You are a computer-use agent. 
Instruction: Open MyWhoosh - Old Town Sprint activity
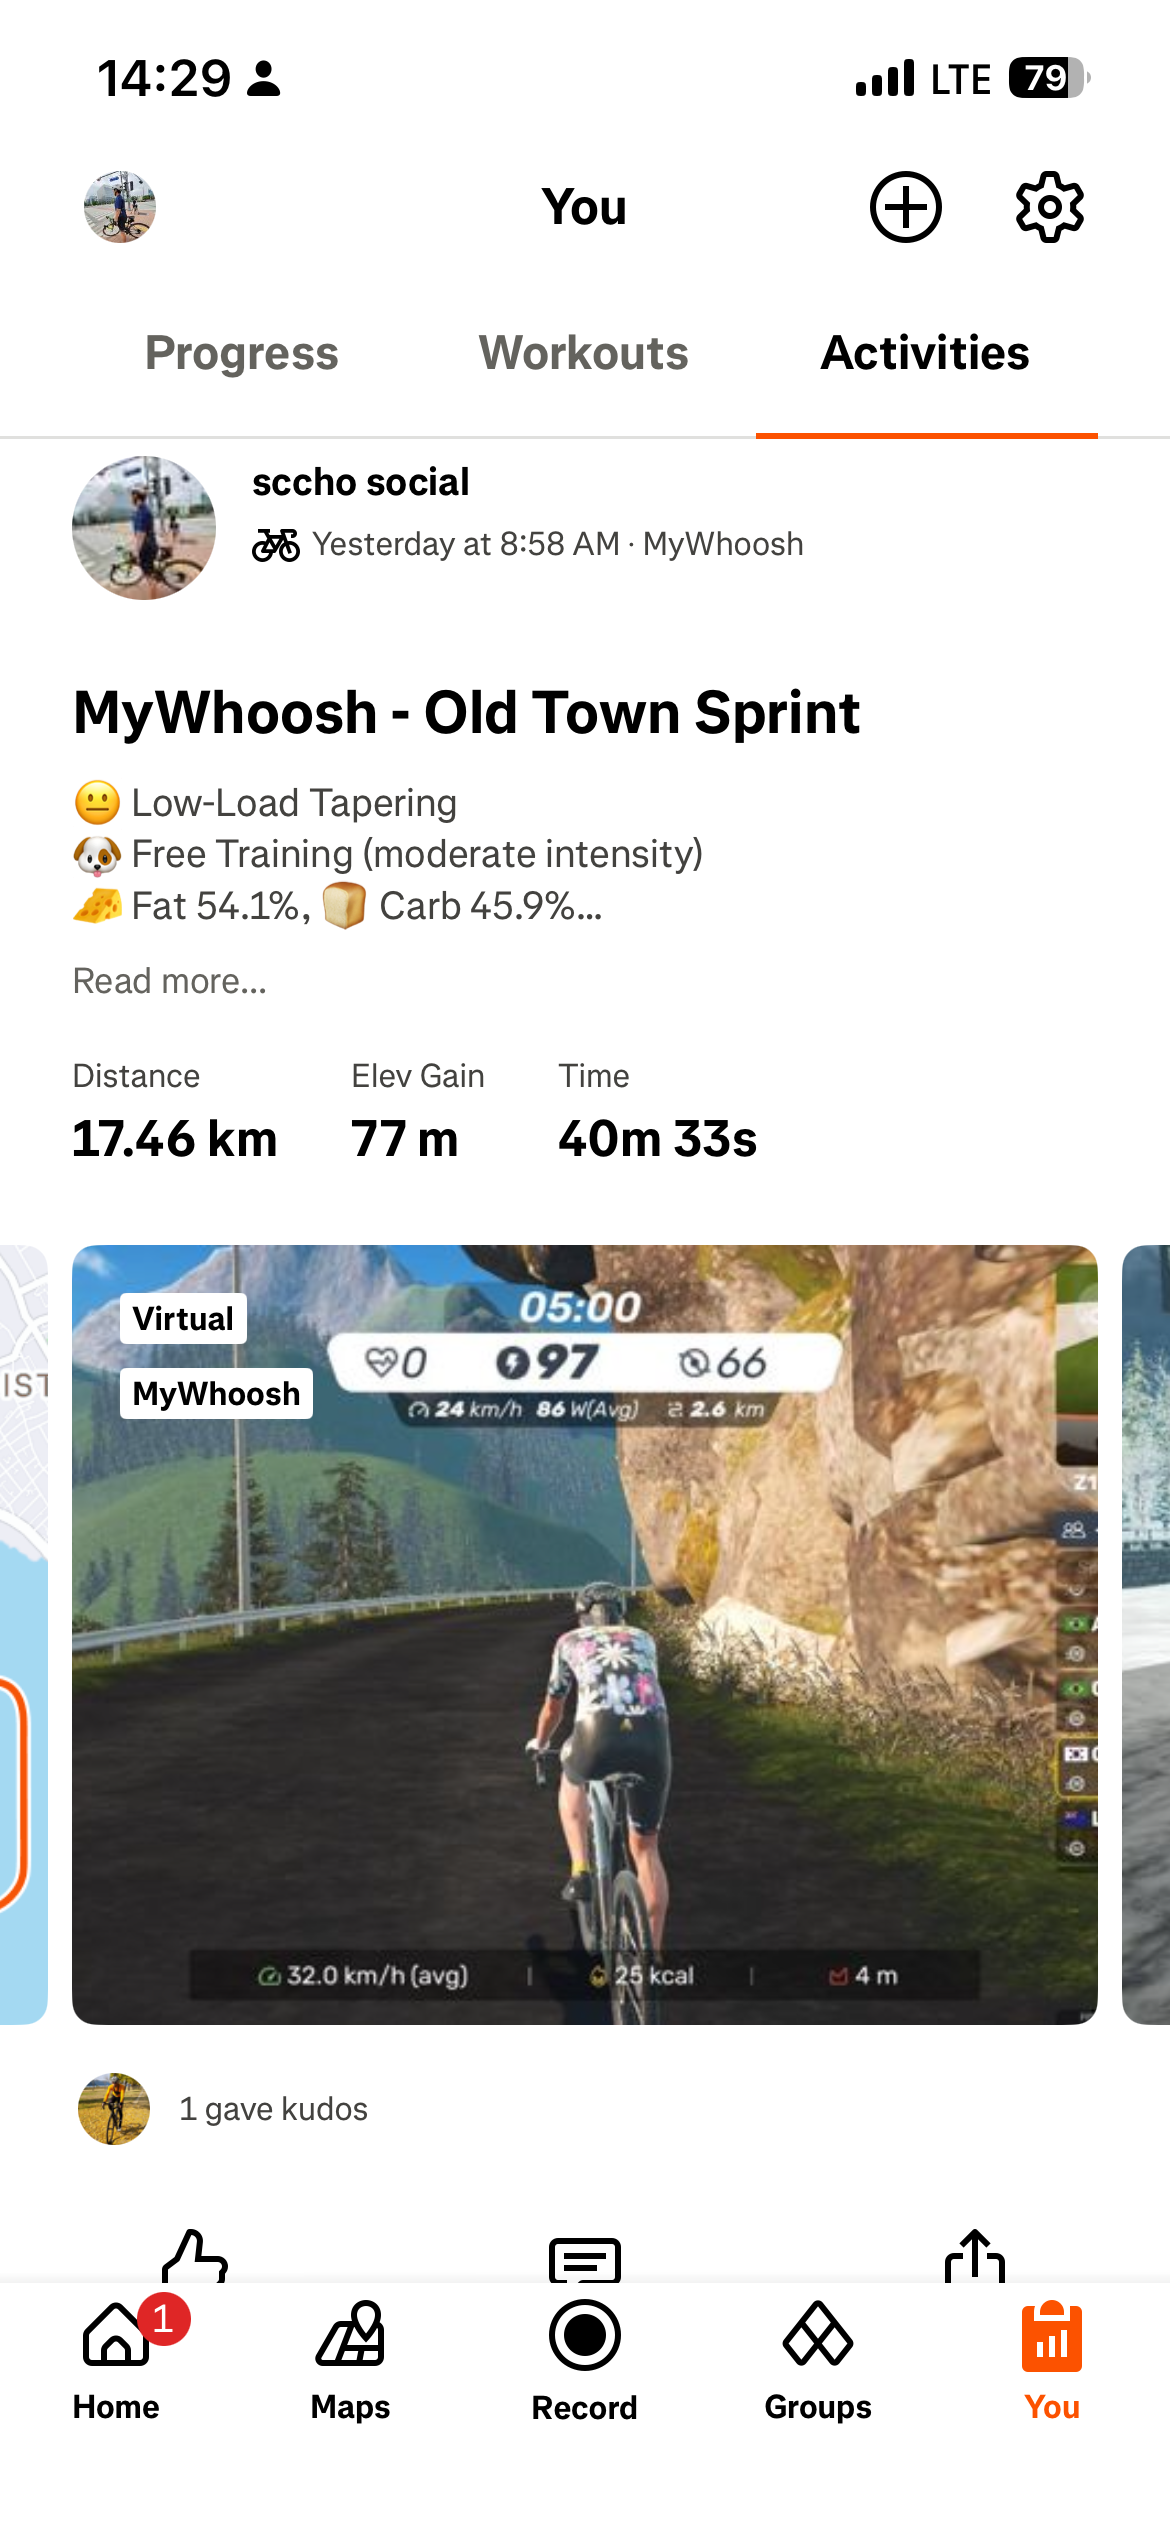pyautogui.click(x=467, y=713)
